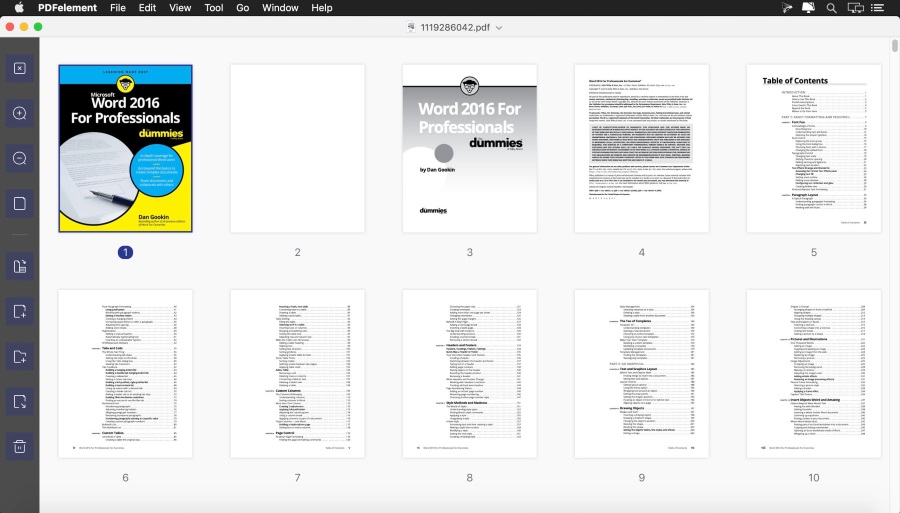Select page 8 thumbnail
The width and height of the screenshot is (900, 513).
[470, 374]
